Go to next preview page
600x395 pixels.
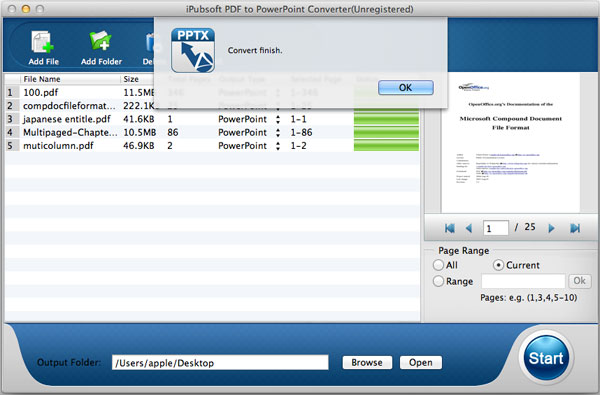[x=551, y=229]
